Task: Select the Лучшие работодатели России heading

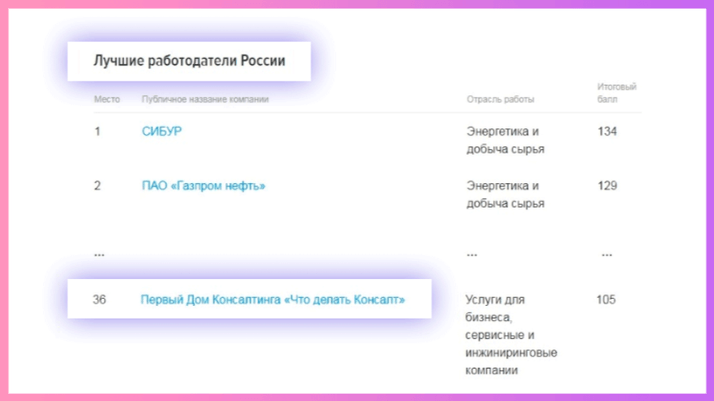Action: point(189,61)
